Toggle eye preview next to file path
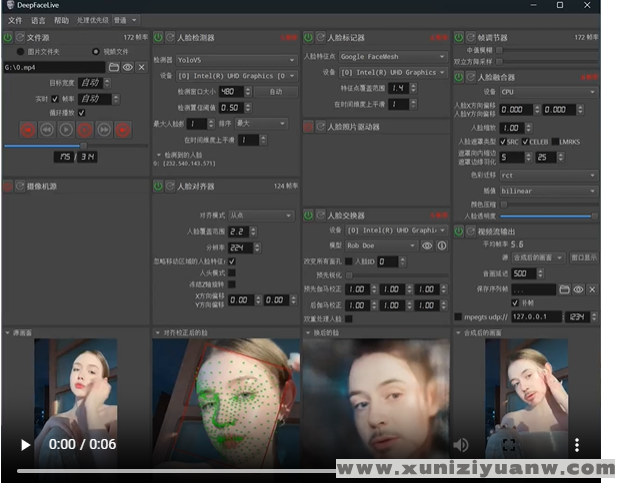This screenshot has height=483, width=620. [x=128, y=67]
